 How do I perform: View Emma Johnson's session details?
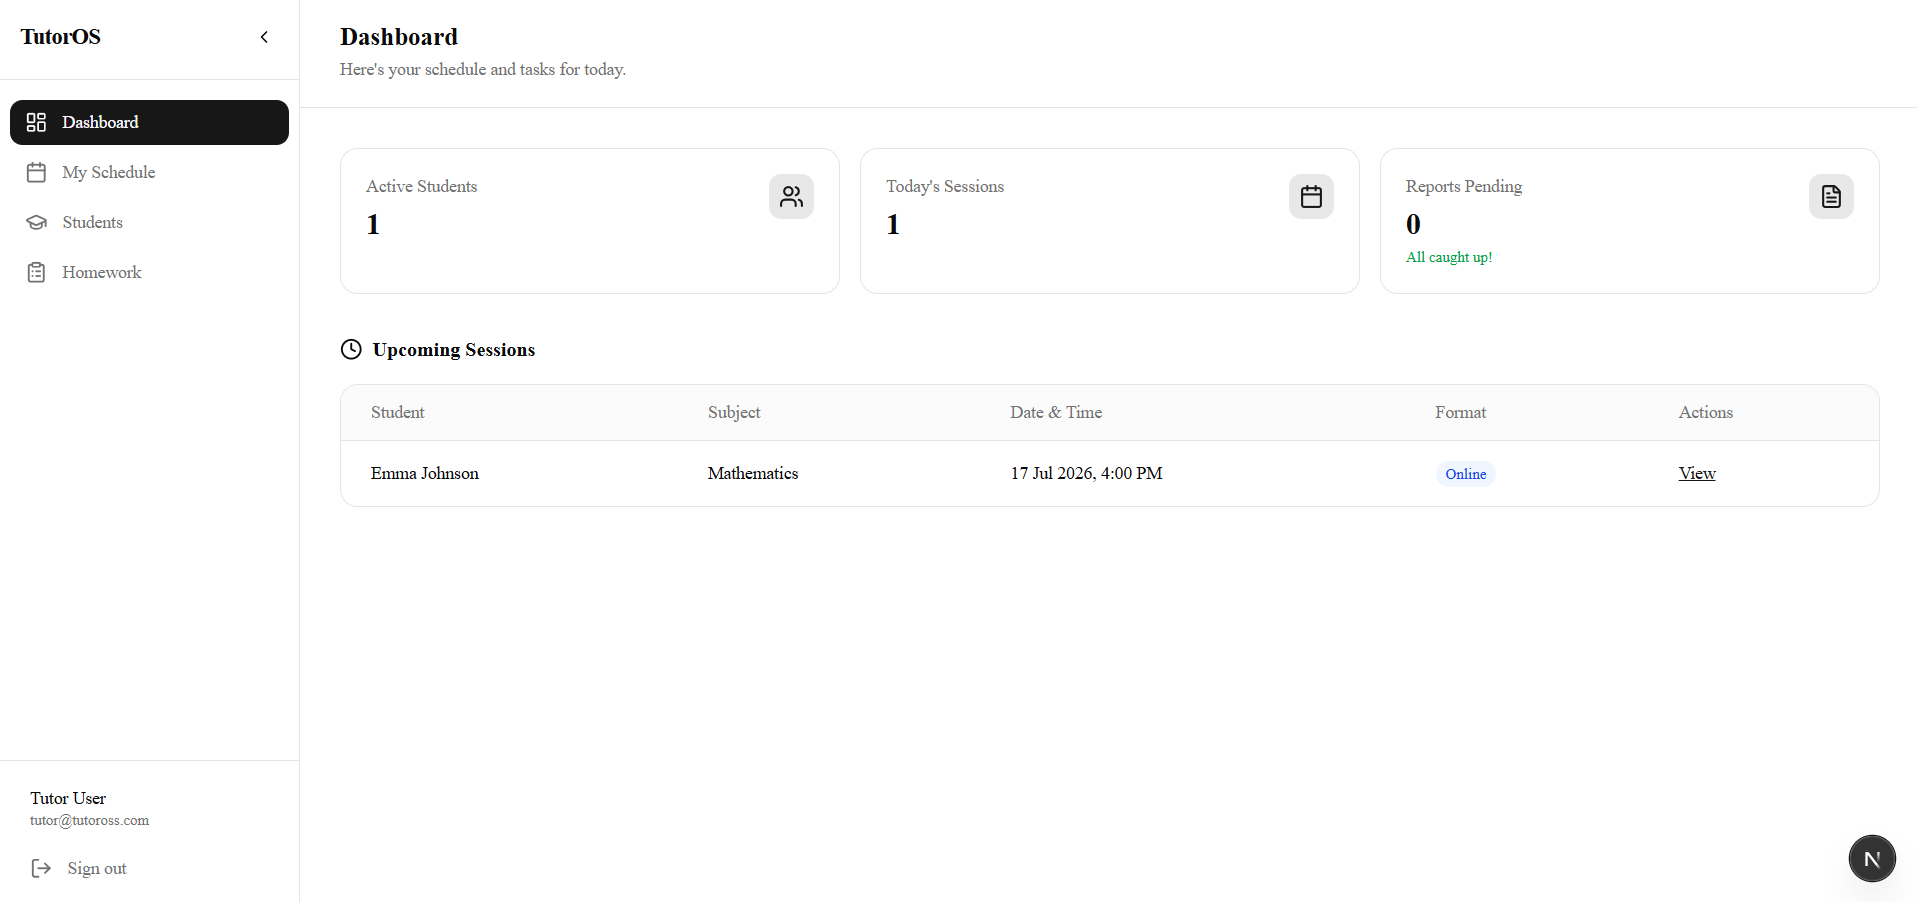1697,473
